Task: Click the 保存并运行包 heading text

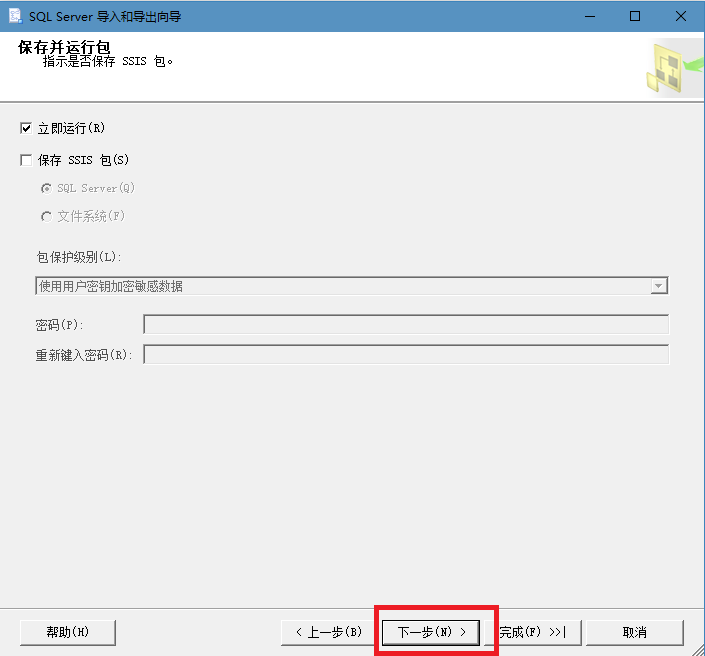Action: [x=64, y=47]
